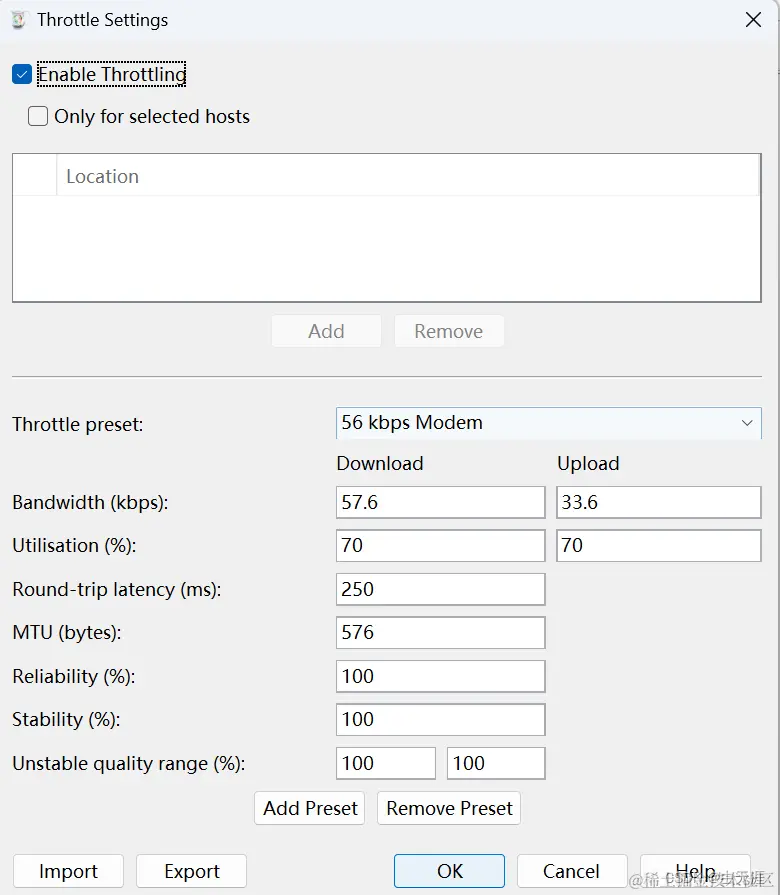
Task: Select the Upload utilisation field
Action: point(658,545)
